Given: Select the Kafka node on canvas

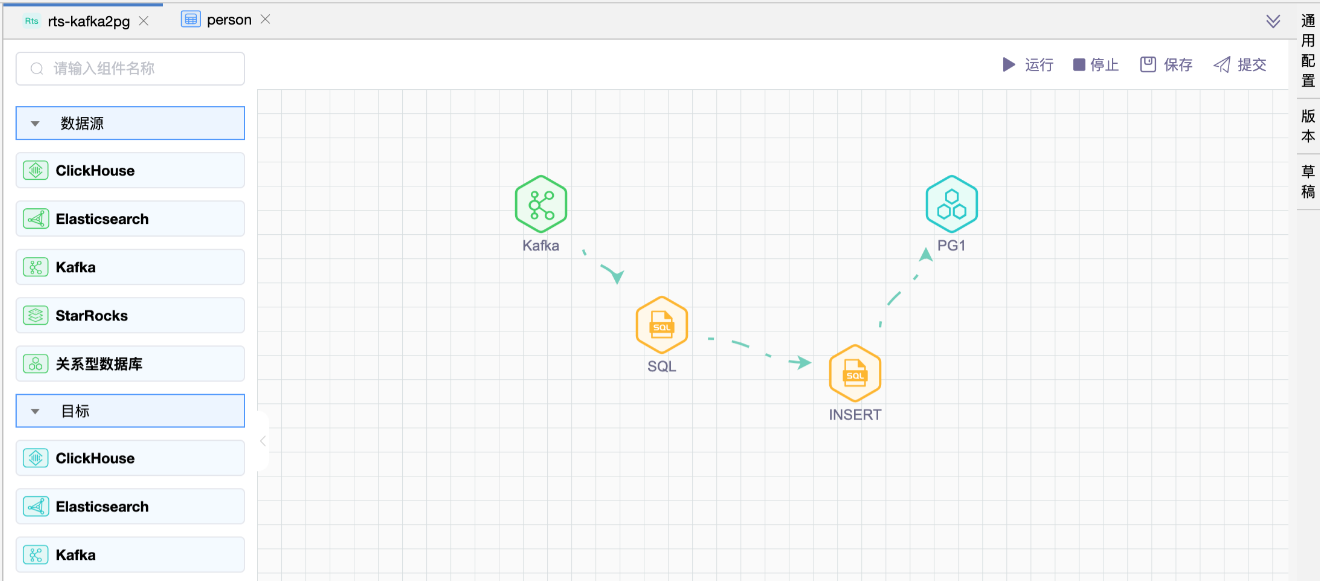Looking at the screenshot, I should pyautogui.click(x=541, y=204).
